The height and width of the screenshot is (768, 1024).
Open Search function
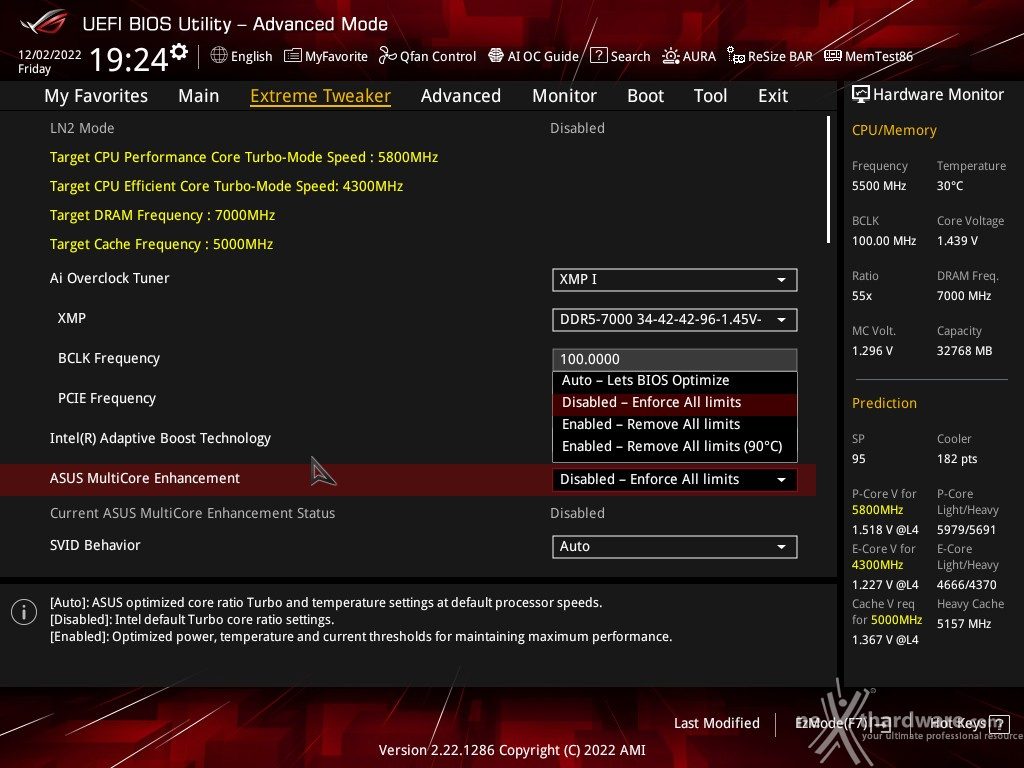point(620,56)
